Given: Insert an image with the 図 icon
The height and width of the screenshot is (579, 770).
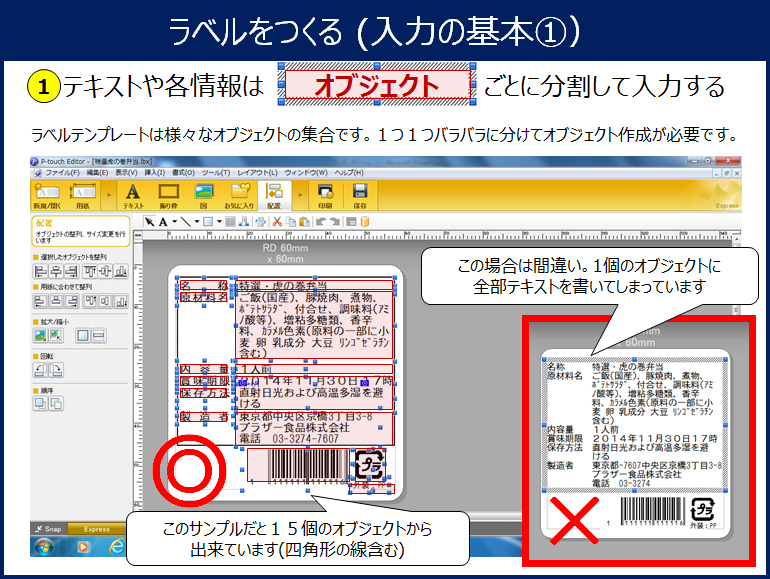Looking at the screenshot, I should [203, 195].
